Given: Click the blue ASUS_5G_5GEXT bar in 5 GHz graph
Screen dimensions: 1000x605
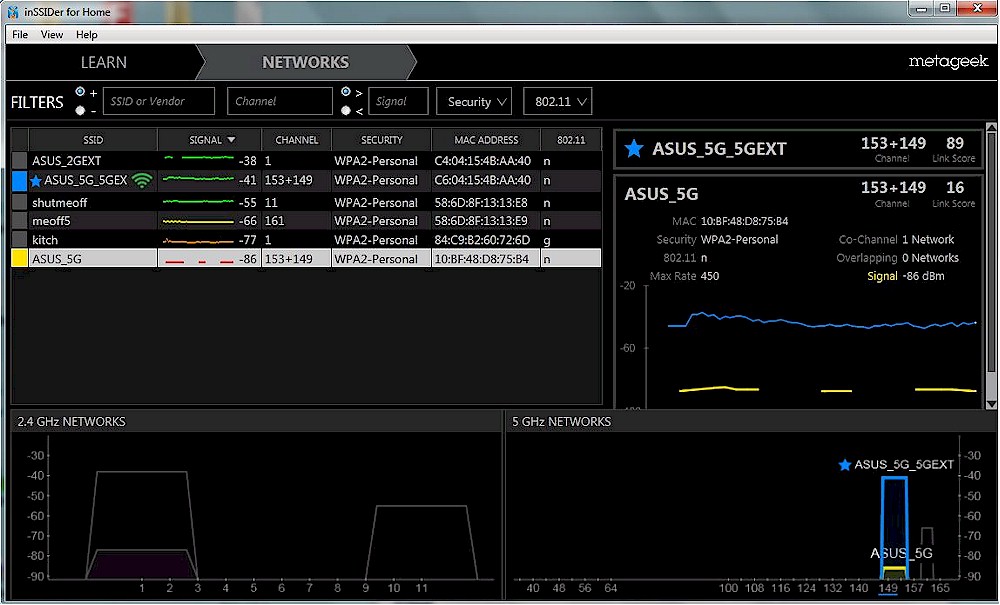Looking at the screenshot, I should [895, 527].
